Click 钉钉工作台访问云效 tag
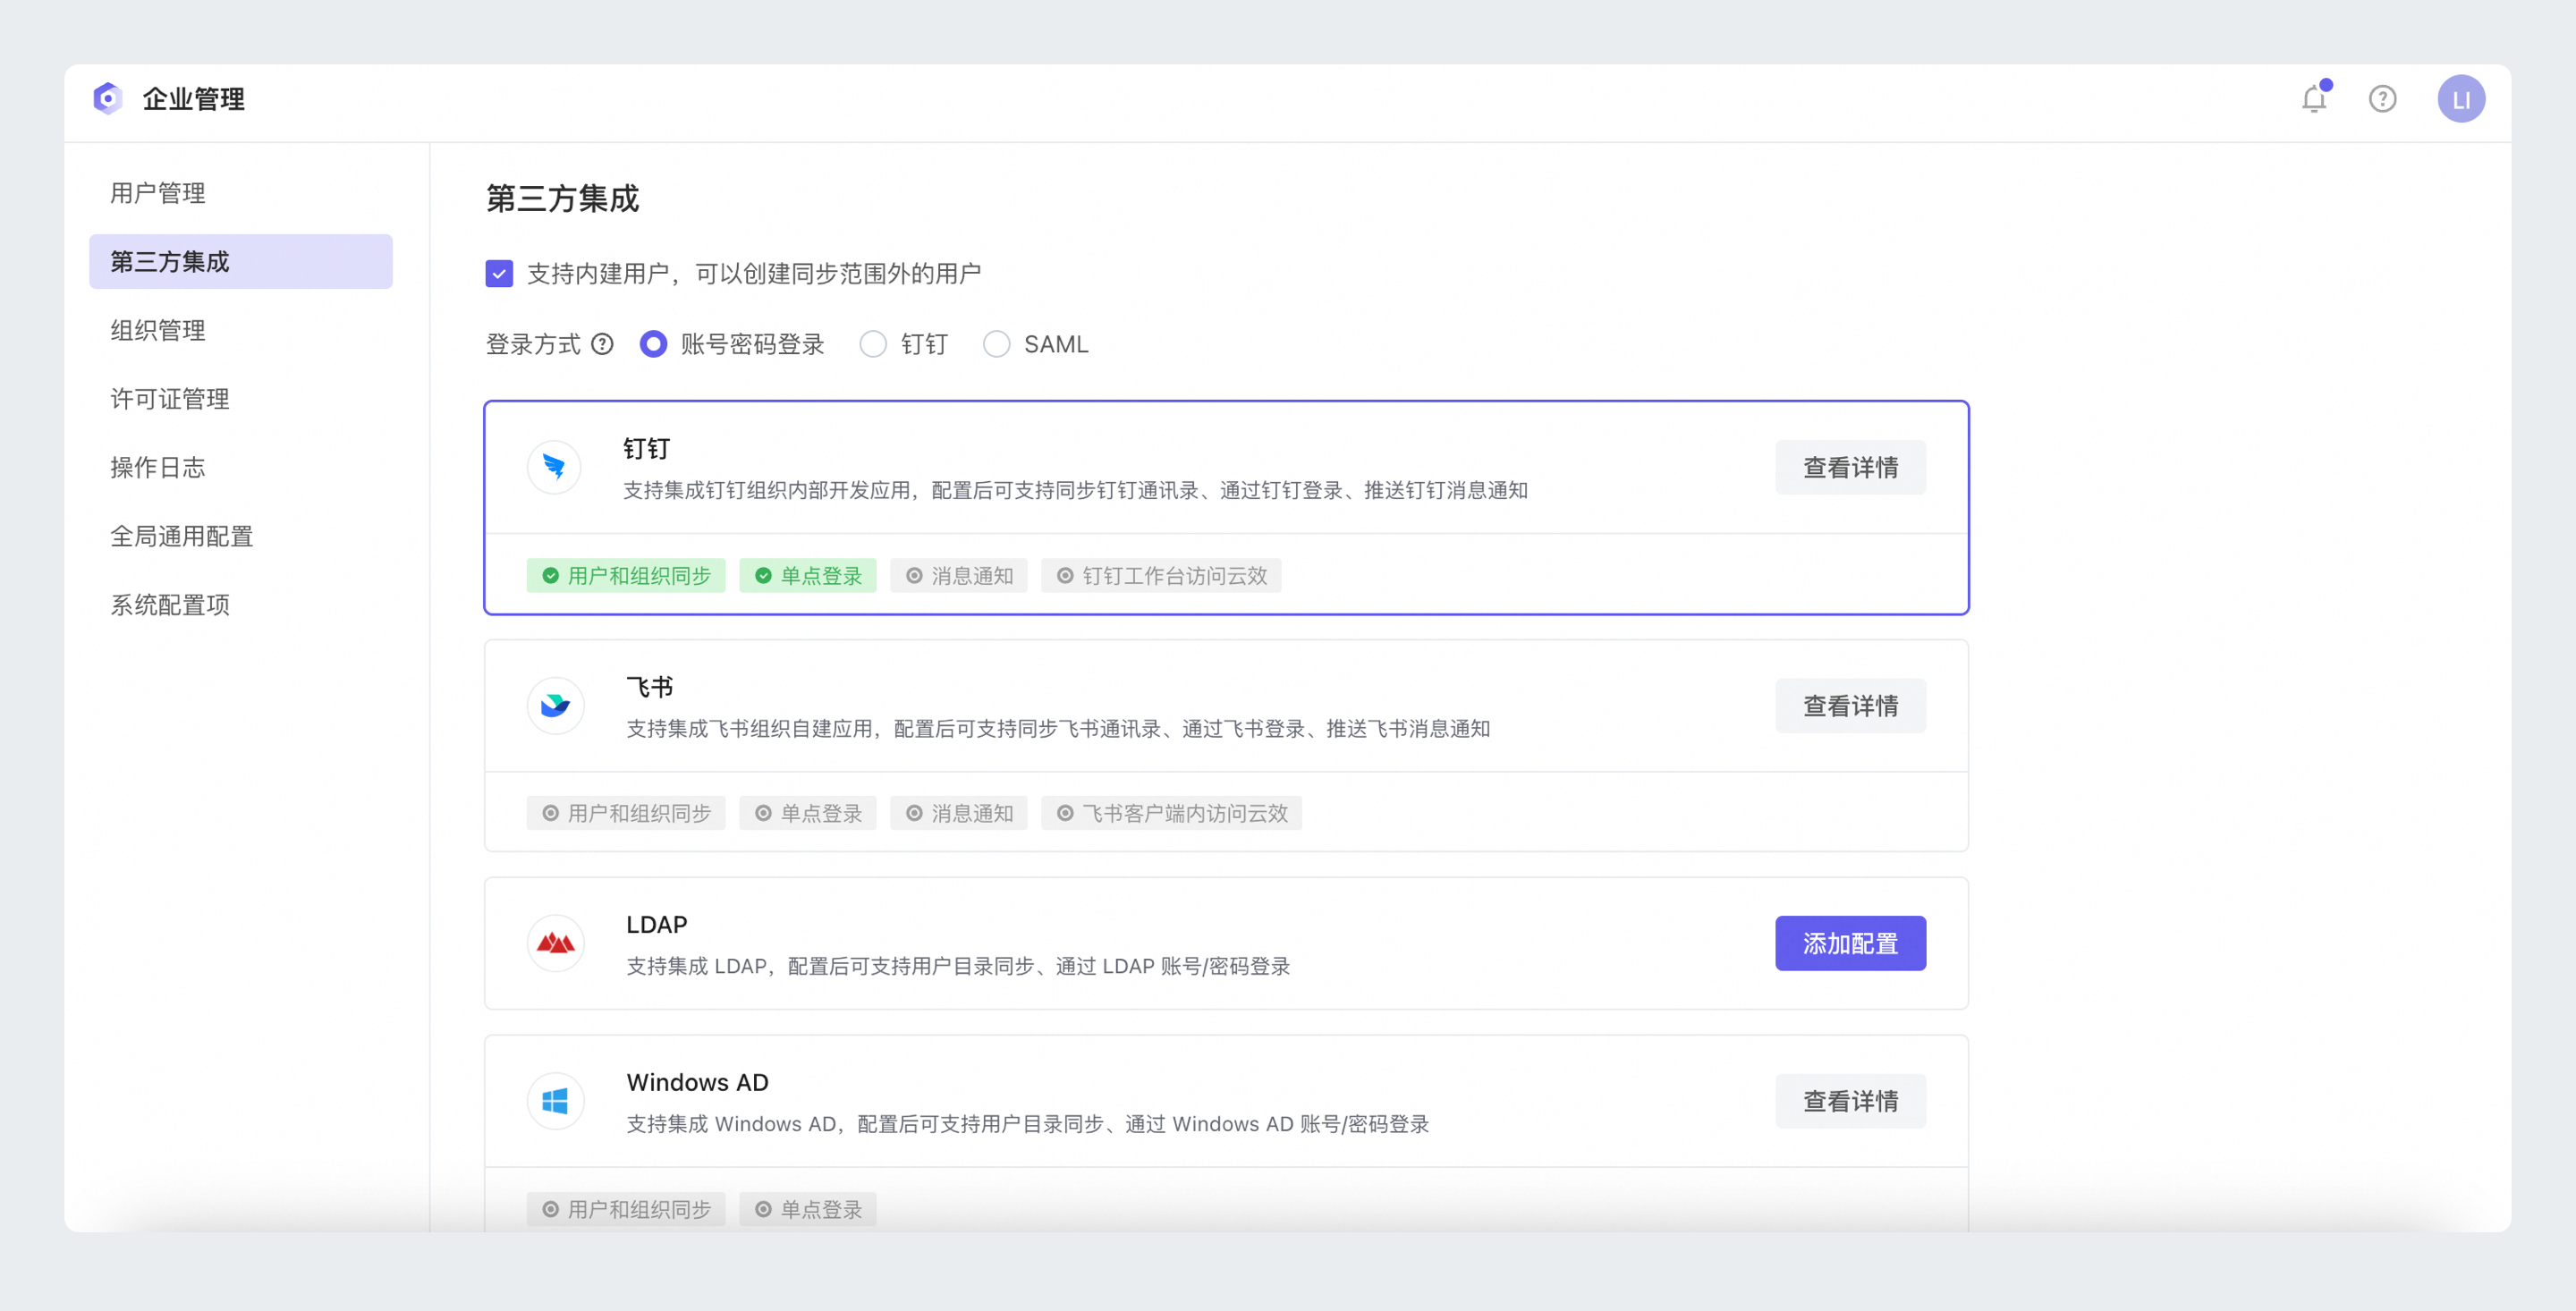2576x1311 pixels. (1161, 576)
